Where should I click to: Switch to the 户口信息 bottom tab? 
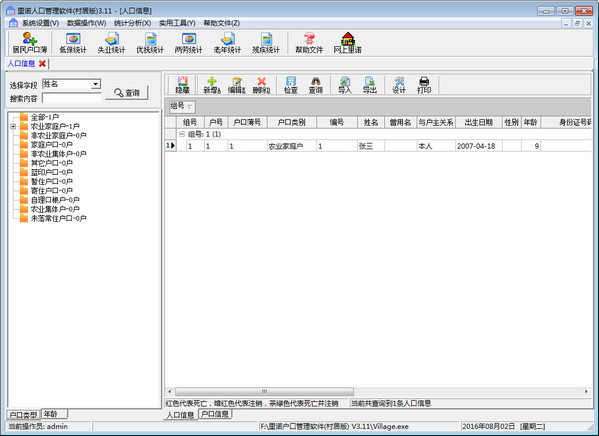pyautogui.click(x=215, y=414)
